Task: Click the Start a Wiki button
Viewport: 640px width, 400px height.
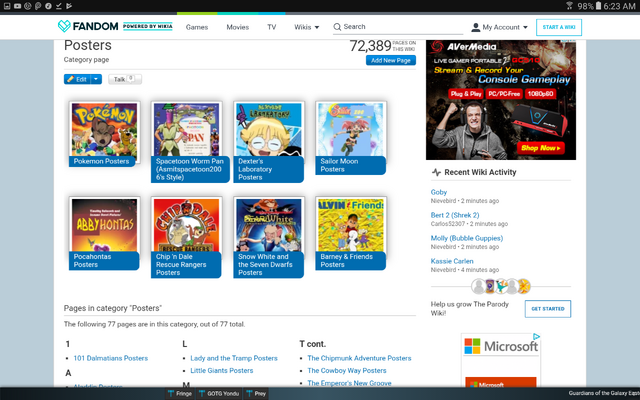Action: [559, 27]
